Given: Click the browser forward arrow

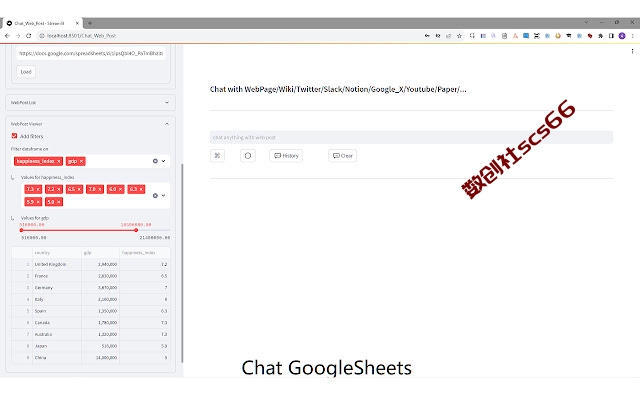Looking at the screenshot, I should [x=18, y=36].
